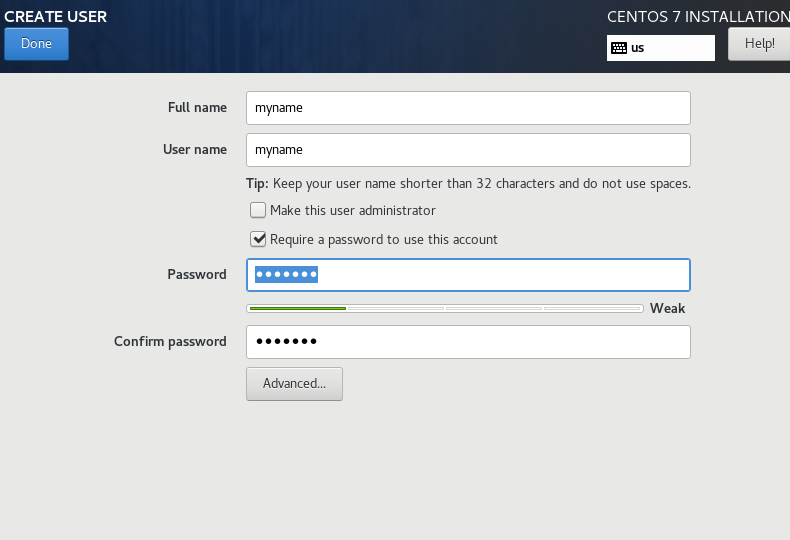Click the CREATE USER heading
The image size is (790, 540).
[55, 17]
